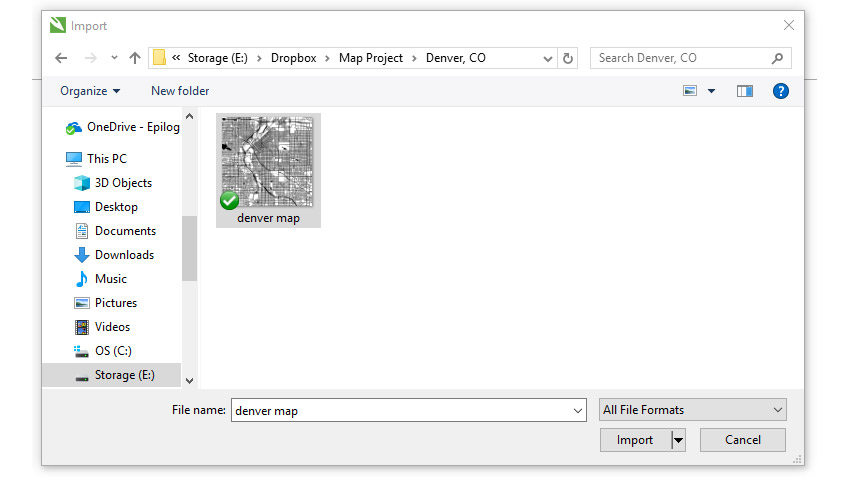Expand the All File Formats dropdown
The image size is (850, 477).
click(x=777, y=410)
